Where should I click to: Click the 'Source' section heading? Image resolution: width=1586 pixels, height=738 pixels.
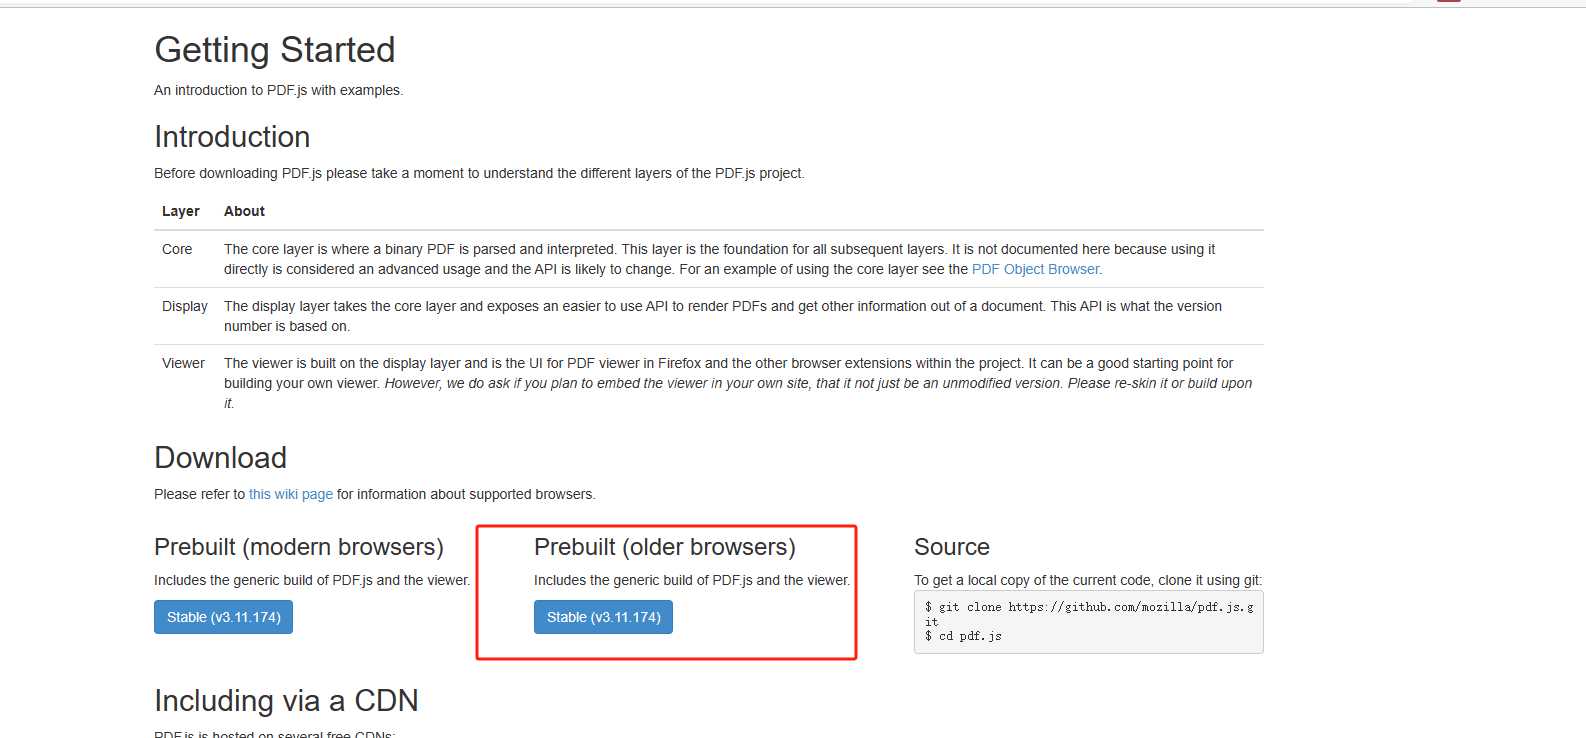pos(951,546)
